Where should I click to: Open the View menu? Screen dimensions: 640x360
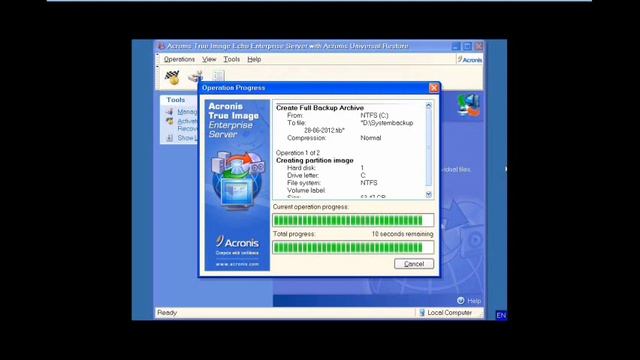click(x=209, y=59)
